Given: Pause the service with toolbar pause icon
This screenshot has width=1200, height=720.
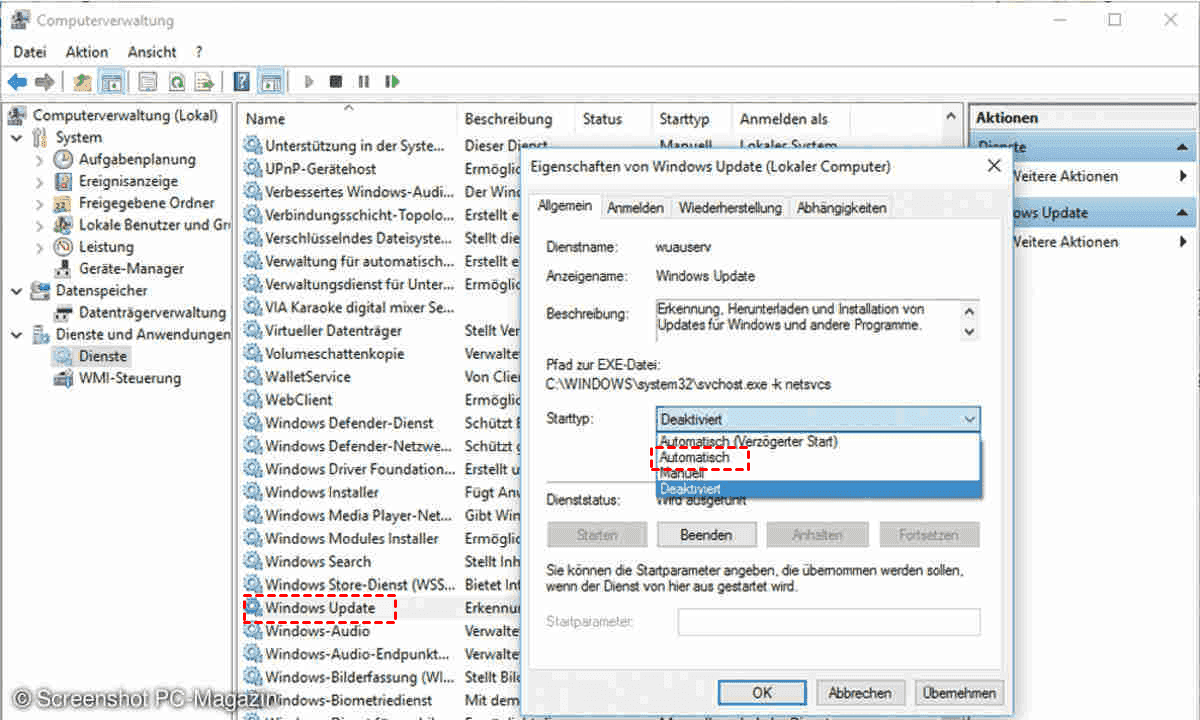Looking at the screenshot, I should (x=364, y=82).
